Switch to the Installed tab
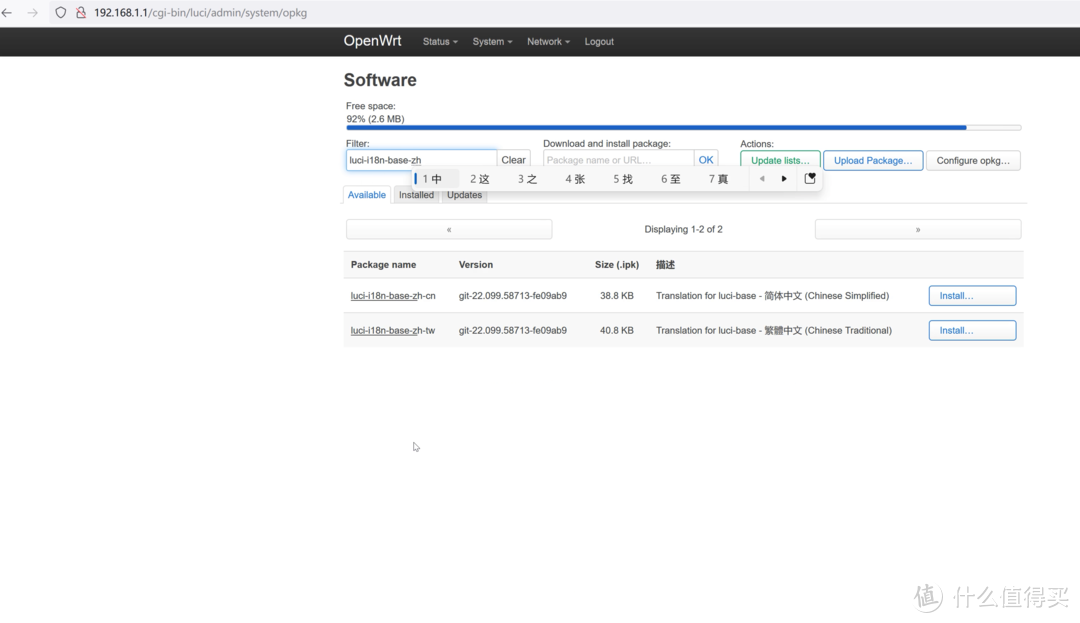Viewport: 1080px width, 623px height. click(416, 195)
